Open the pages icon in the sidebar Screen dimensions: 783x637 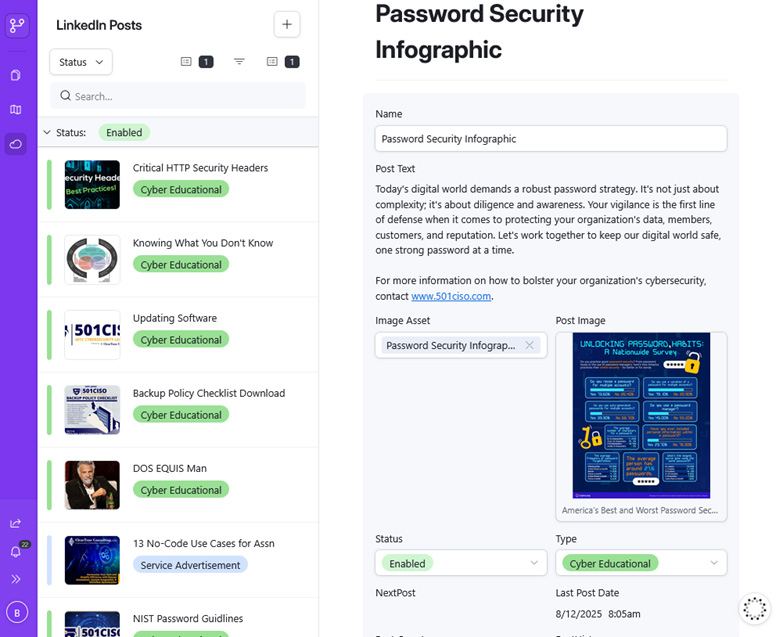pos(16,75)
